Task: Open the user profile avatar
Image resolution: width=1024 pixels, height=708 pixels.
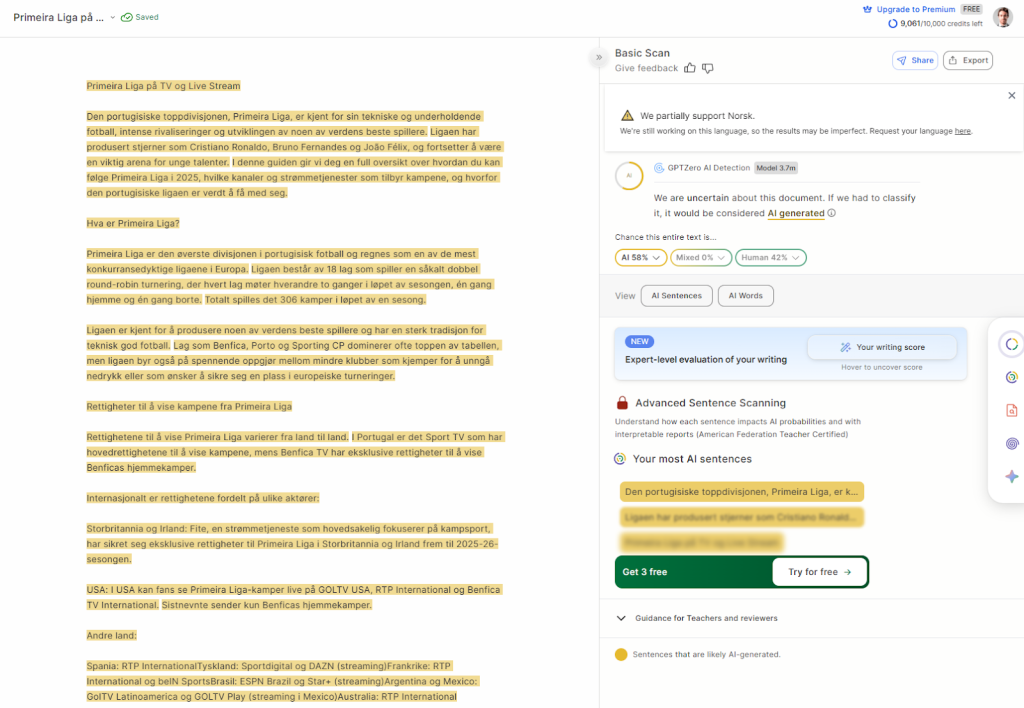Action: [1003, 17]
